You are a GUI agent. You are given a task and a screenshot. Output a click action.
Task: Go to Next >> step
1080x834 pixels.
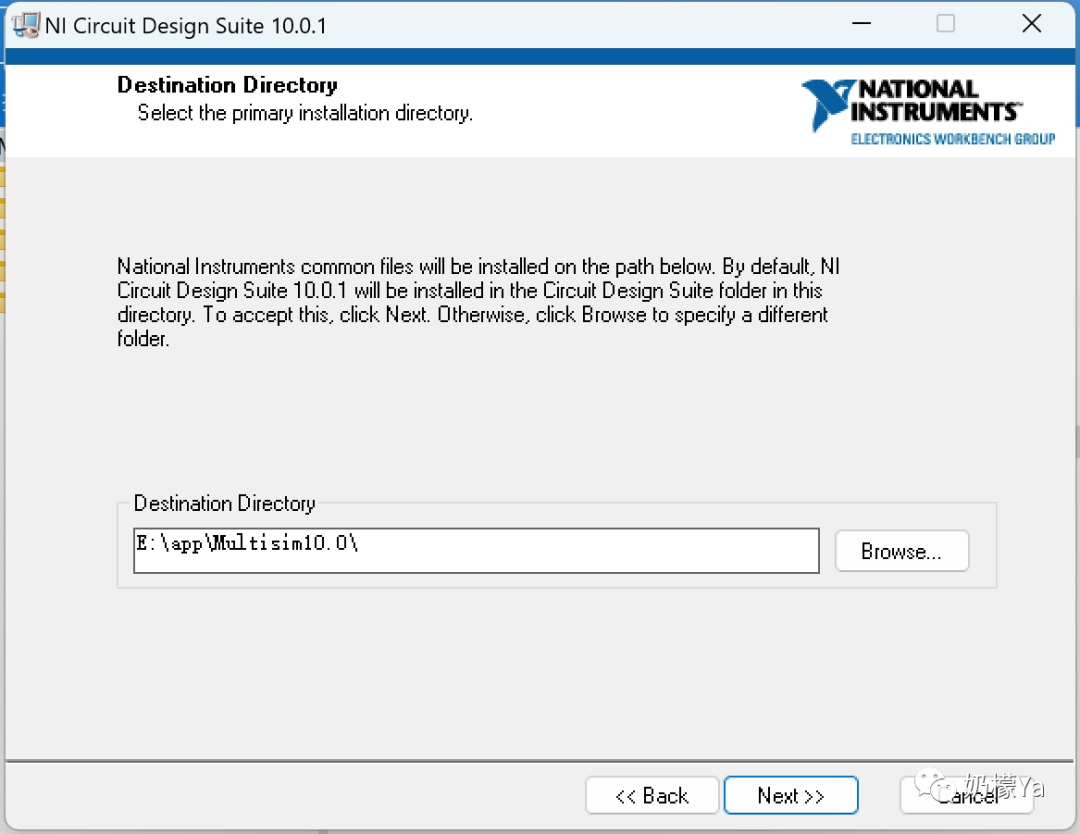[791, 795]
